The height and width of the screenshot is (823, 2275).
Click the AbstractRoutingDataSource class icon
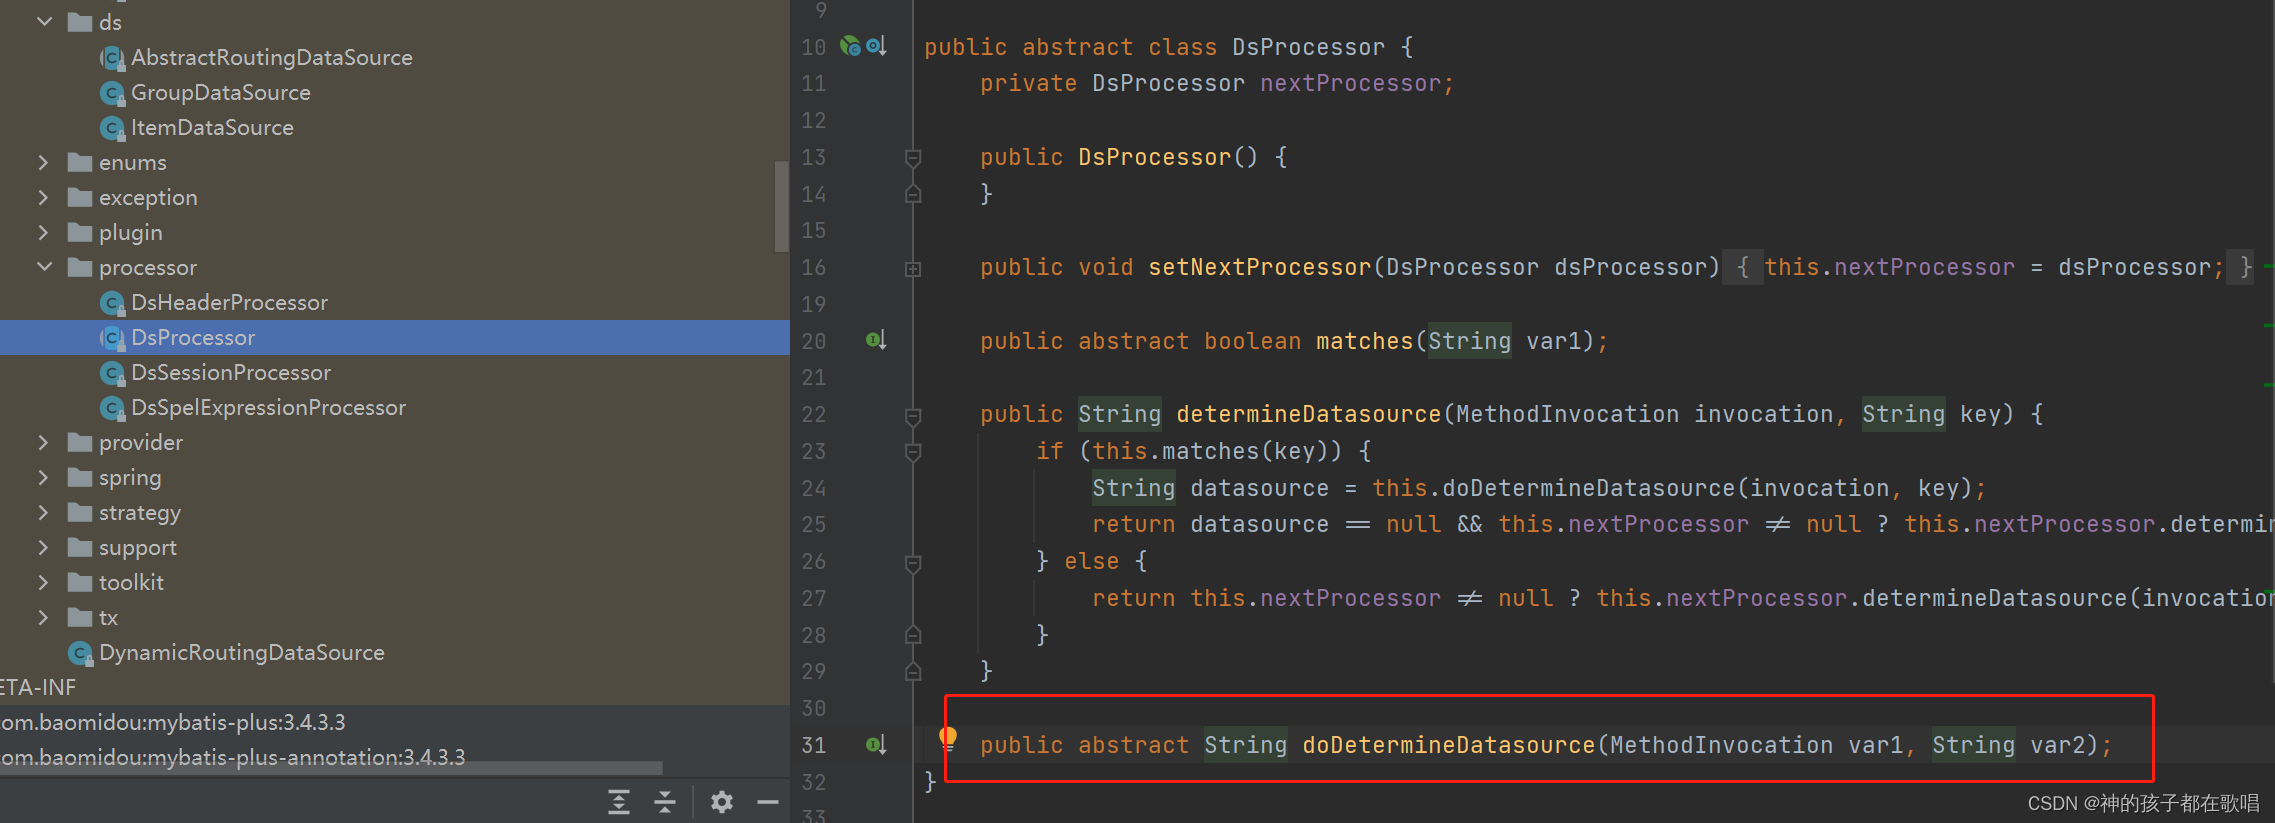(x=112, y=58)
